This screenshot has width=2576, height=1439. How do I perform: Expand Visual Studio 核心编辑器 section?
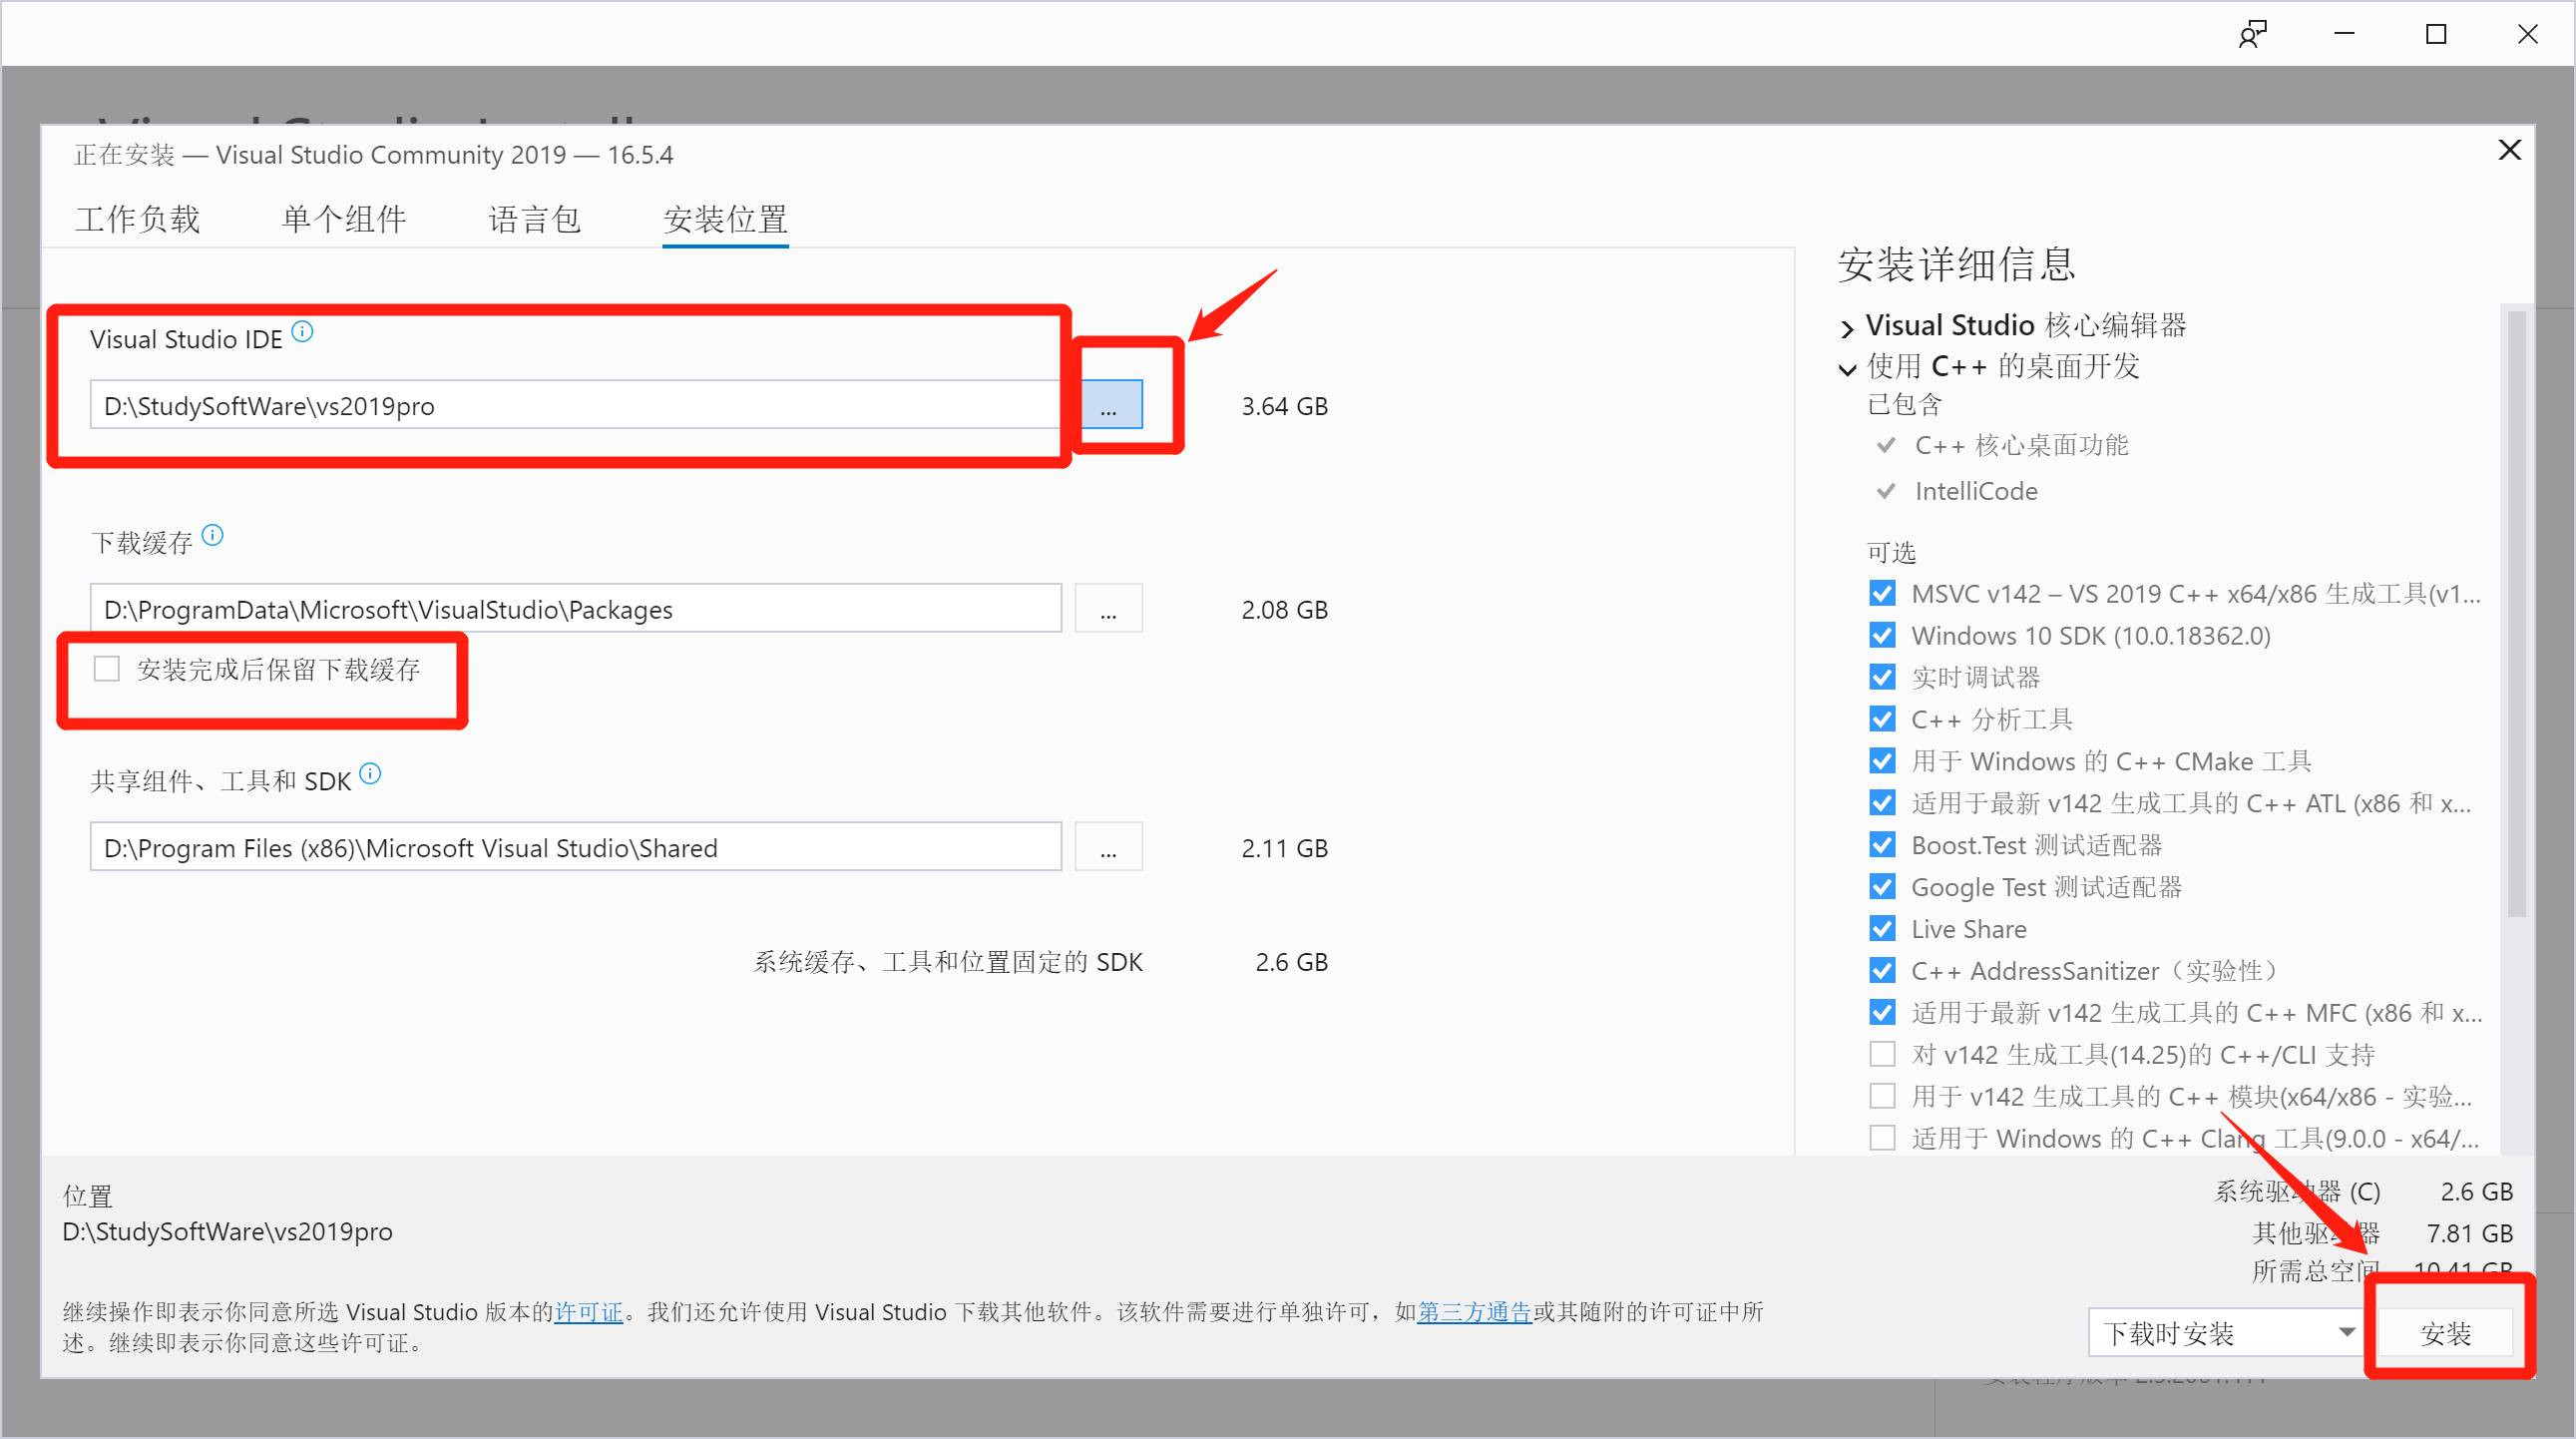pos(1847,327)
